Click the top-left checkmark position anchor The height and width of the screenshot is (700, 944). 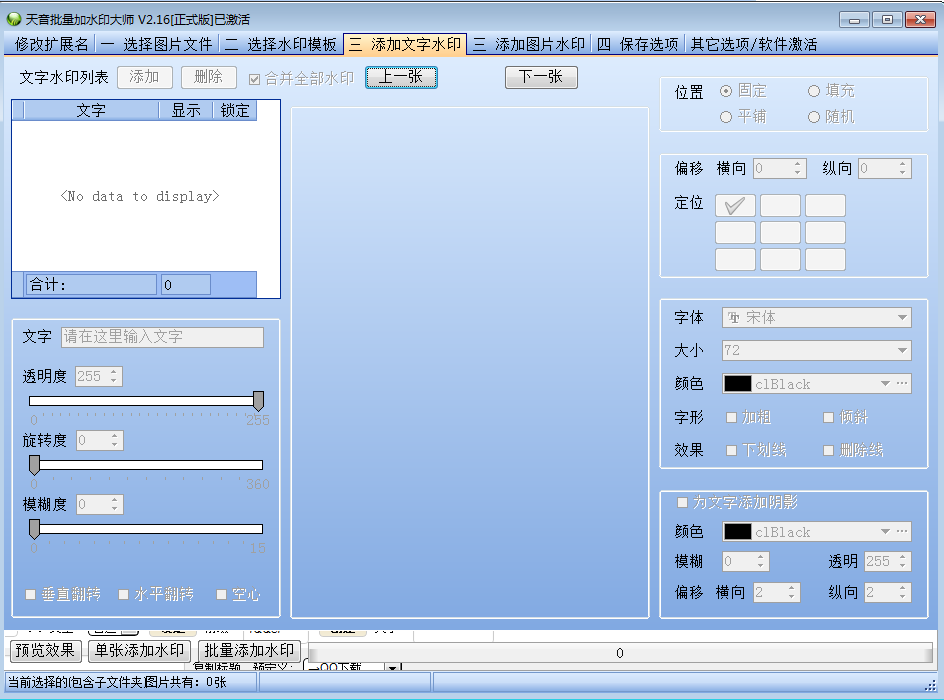735,206
